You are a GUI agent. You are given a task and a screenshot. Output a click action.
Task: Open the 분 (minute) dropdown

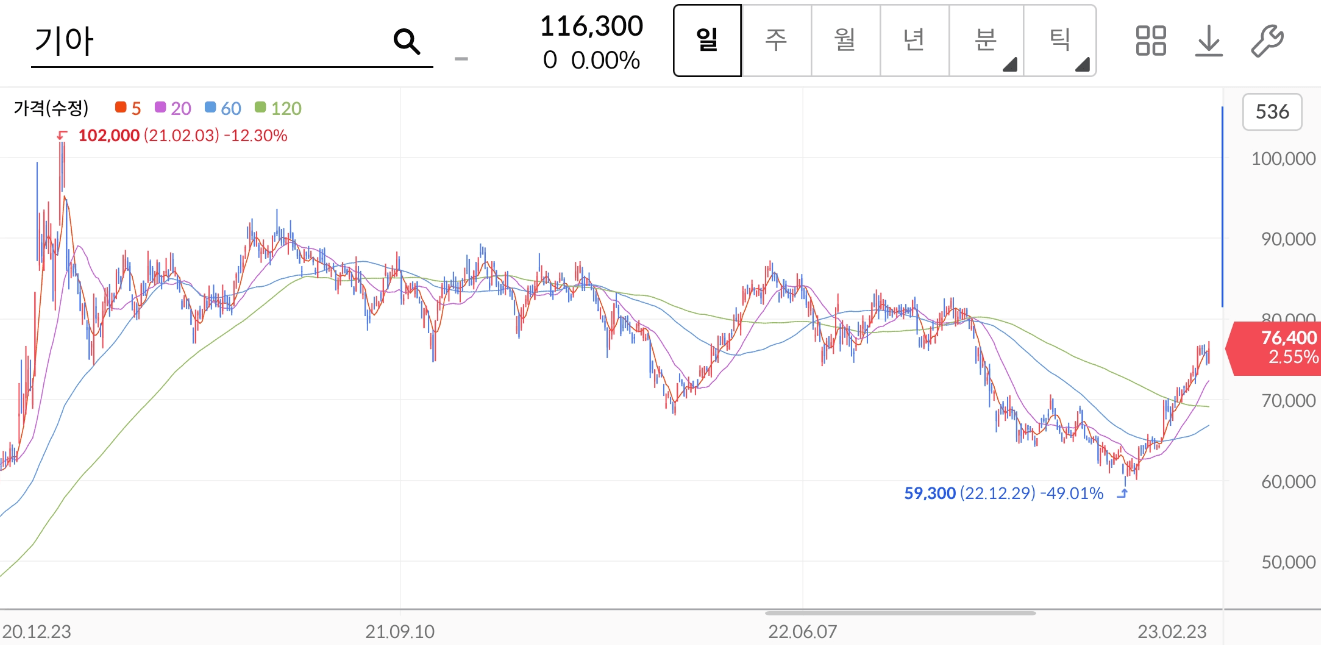click(986, 41)
